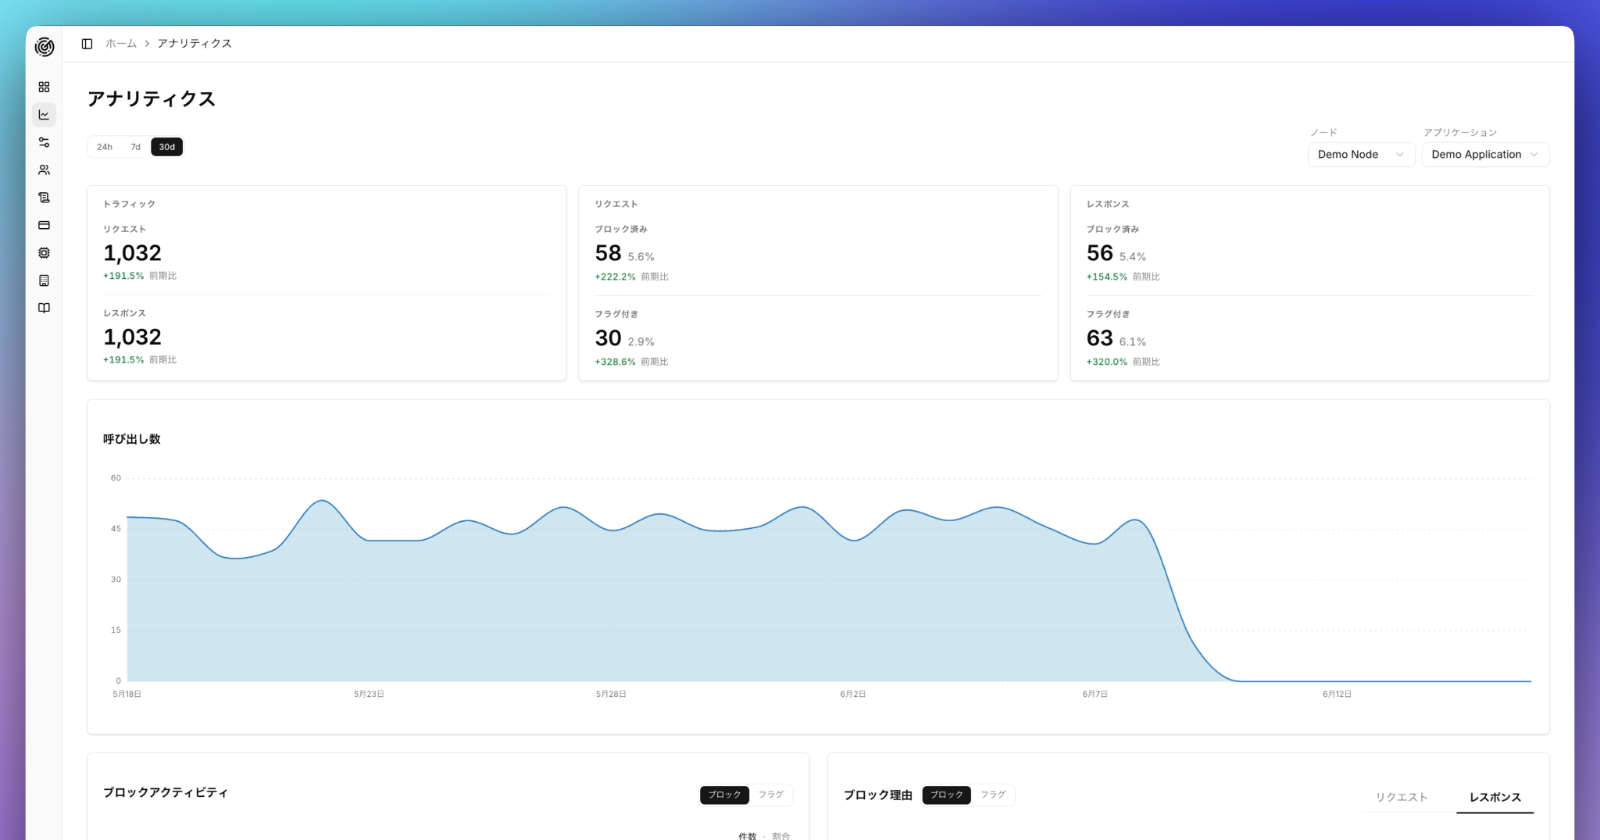1600x840 pixels.
Task: Go to ホーム breadcrumb link
Action: (121, 44)
